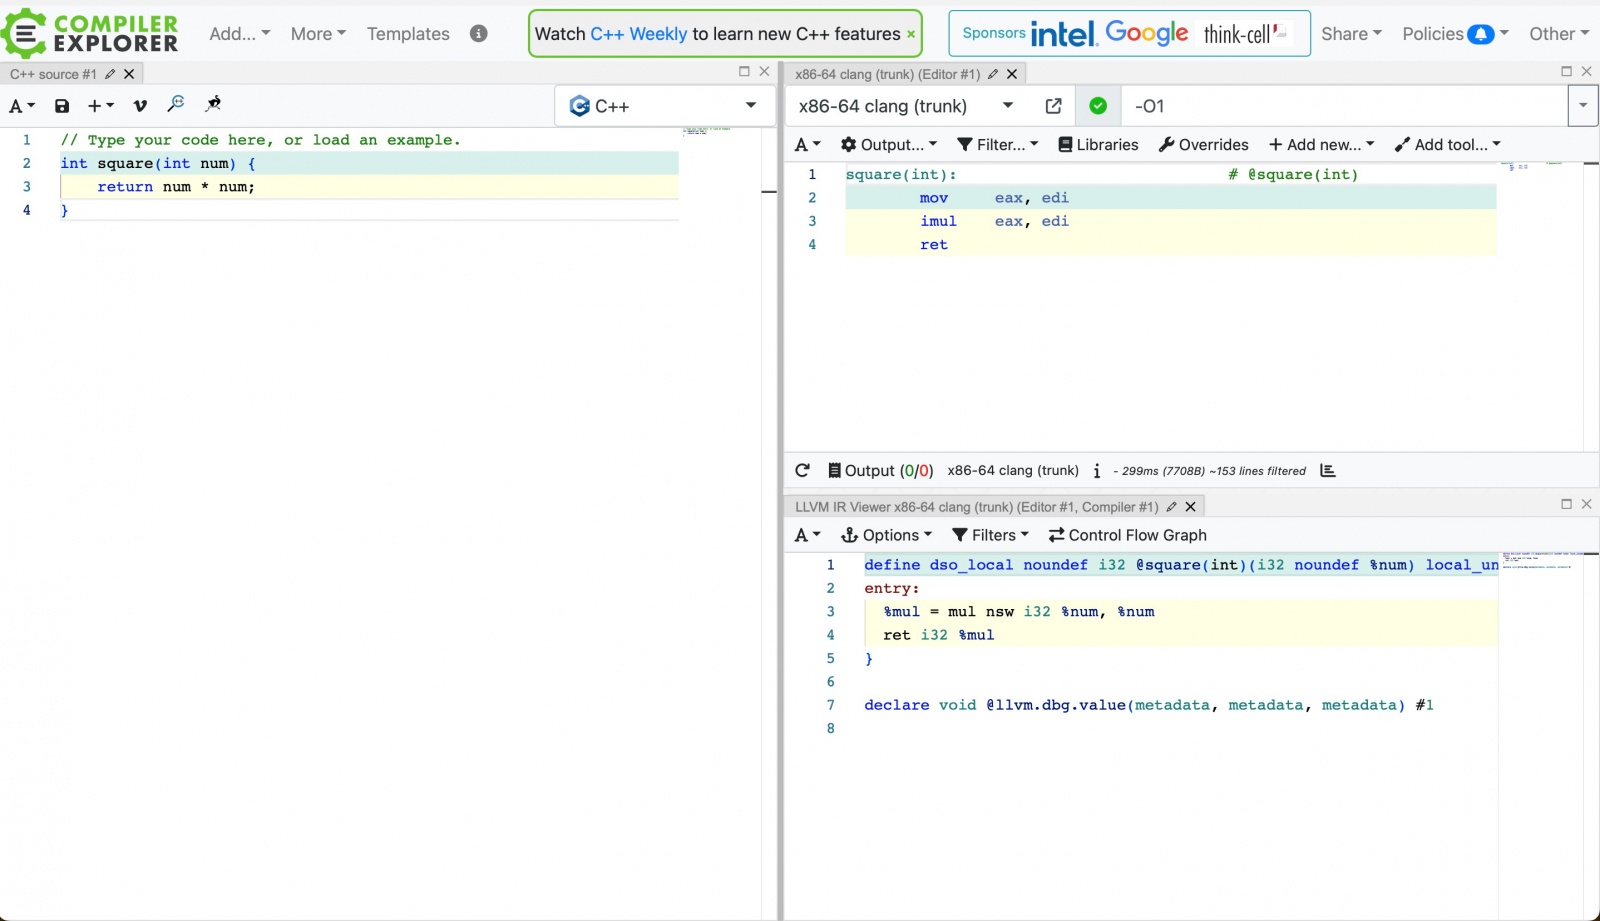Open the CppInsights magnifier icon
This screenshot has width=1600, height=921.
click(176, 104)
